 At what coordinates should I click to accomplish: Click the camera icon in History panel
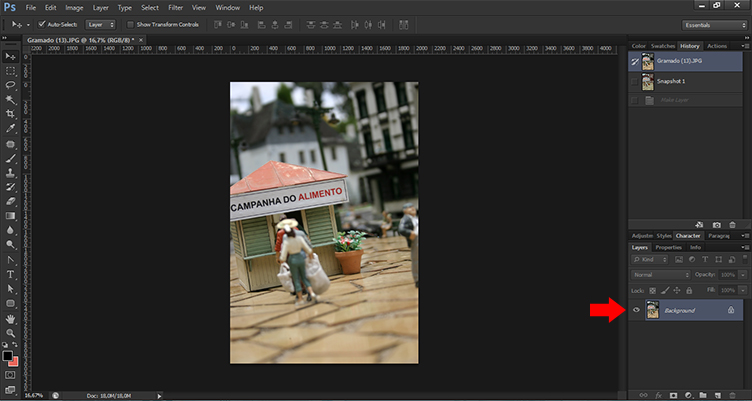point(717,225)
